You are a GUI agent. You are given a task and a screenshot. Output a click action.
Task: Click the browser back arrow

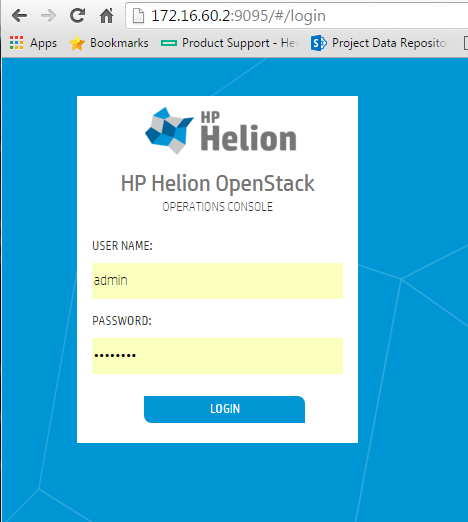[x=19, y=16]
